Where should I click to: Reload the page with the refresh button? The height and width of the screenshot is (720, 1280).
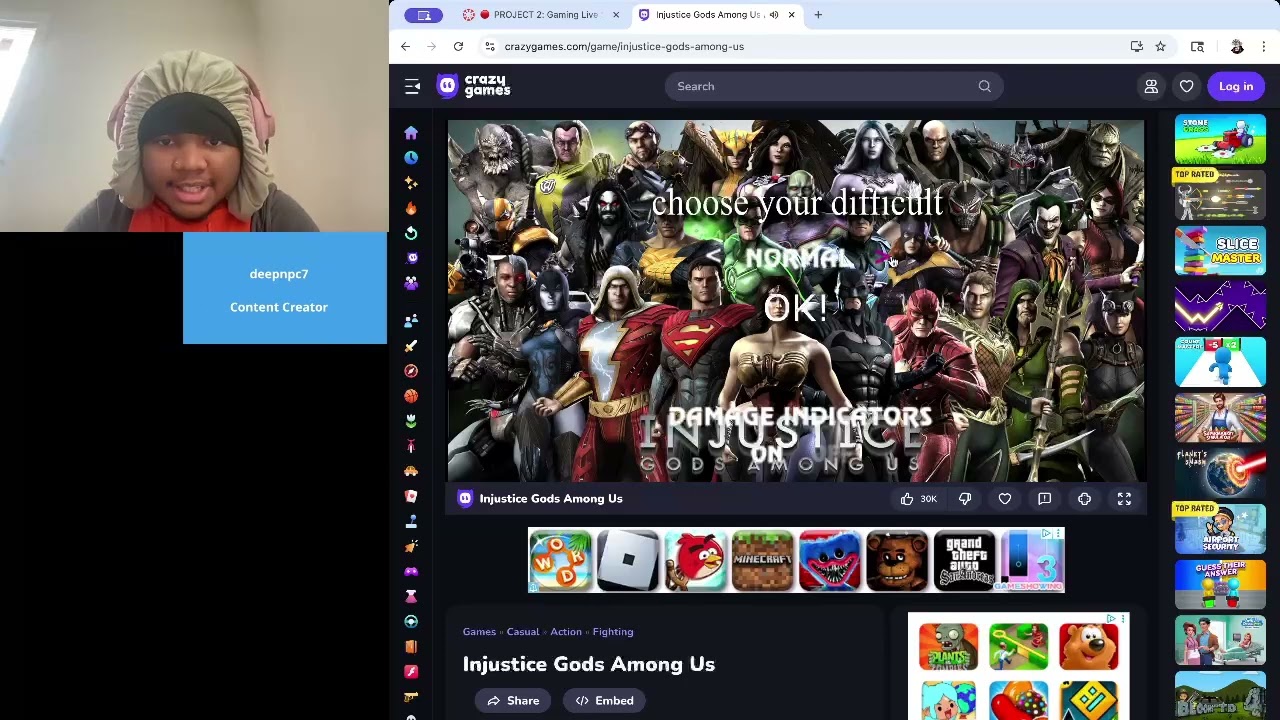458,46
